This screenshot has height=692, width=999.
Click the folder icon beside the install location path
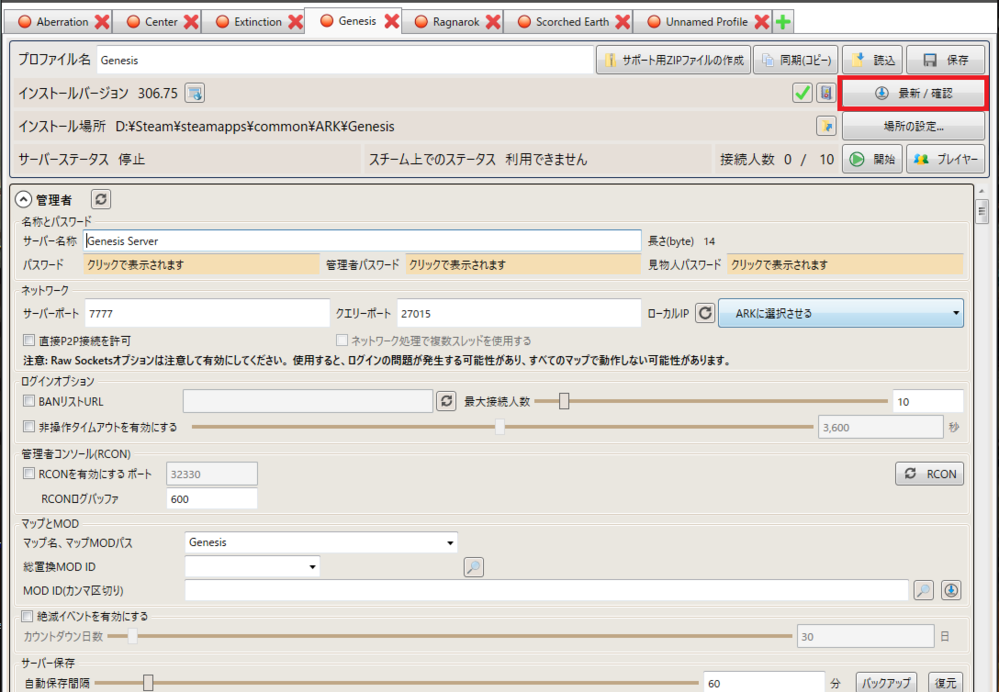[825, 126]
